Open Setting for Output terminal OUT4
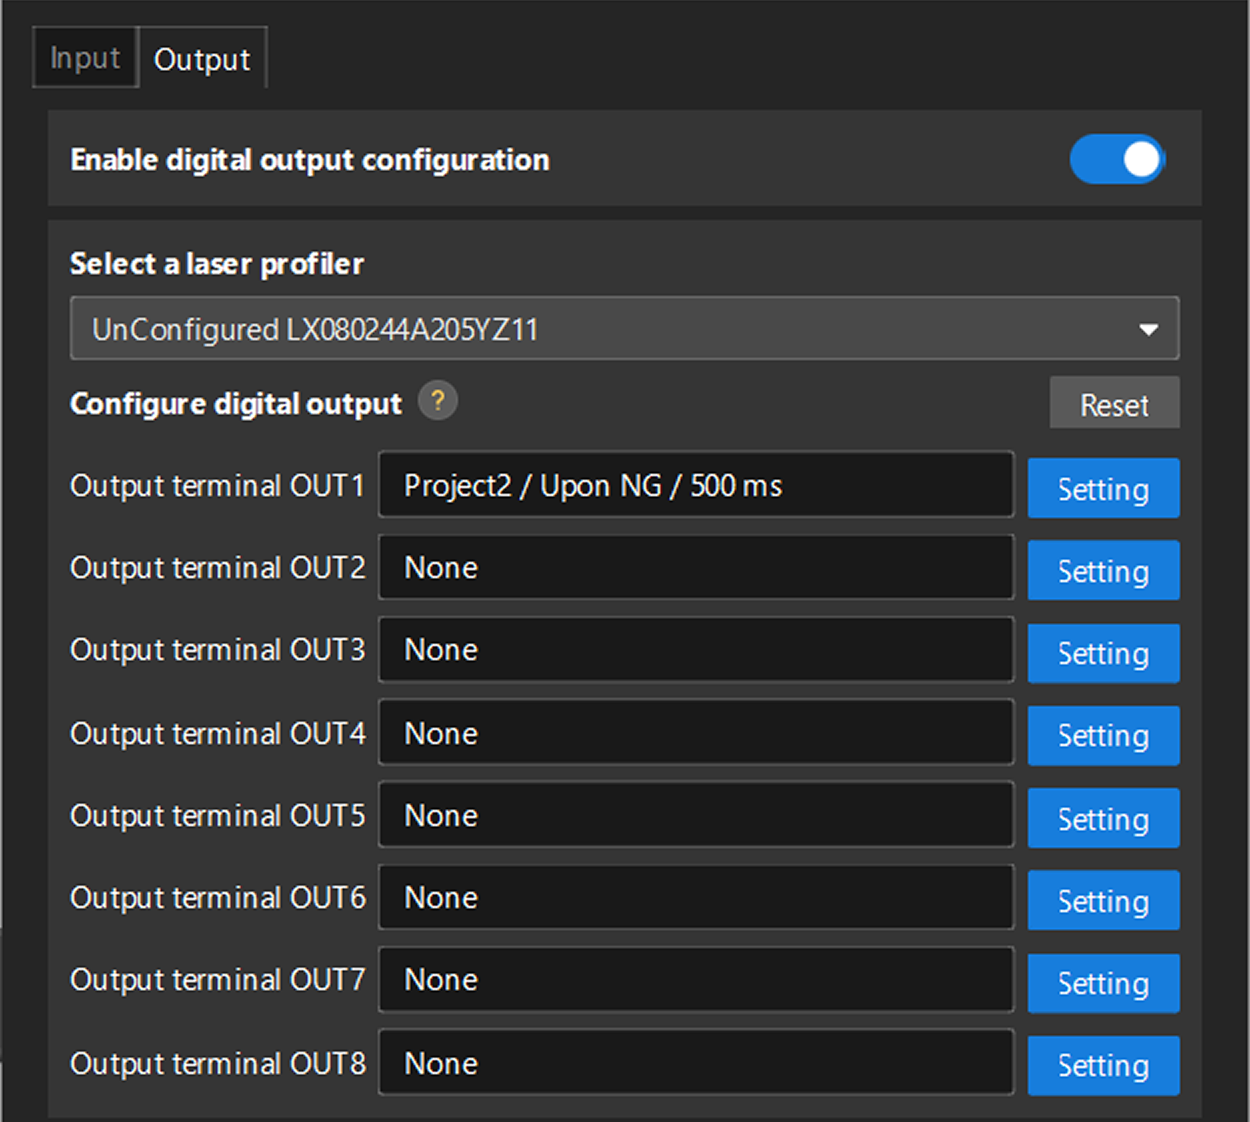This screenshot has width=1250, height=1122. [1102, 735]
